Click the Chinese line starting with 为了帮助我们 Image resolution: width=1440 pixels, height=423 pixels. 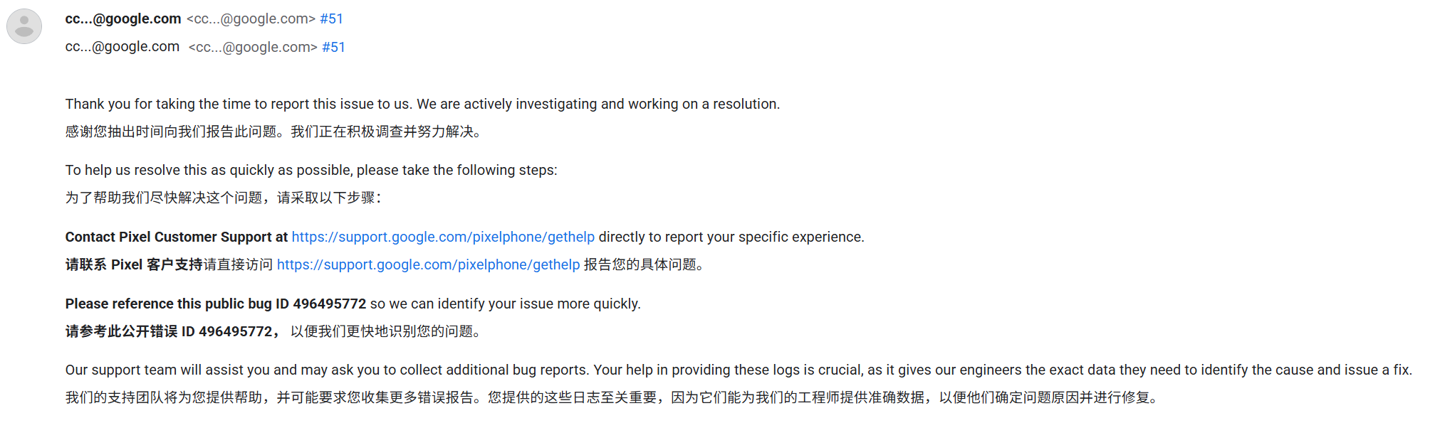(x=220, y=198)
